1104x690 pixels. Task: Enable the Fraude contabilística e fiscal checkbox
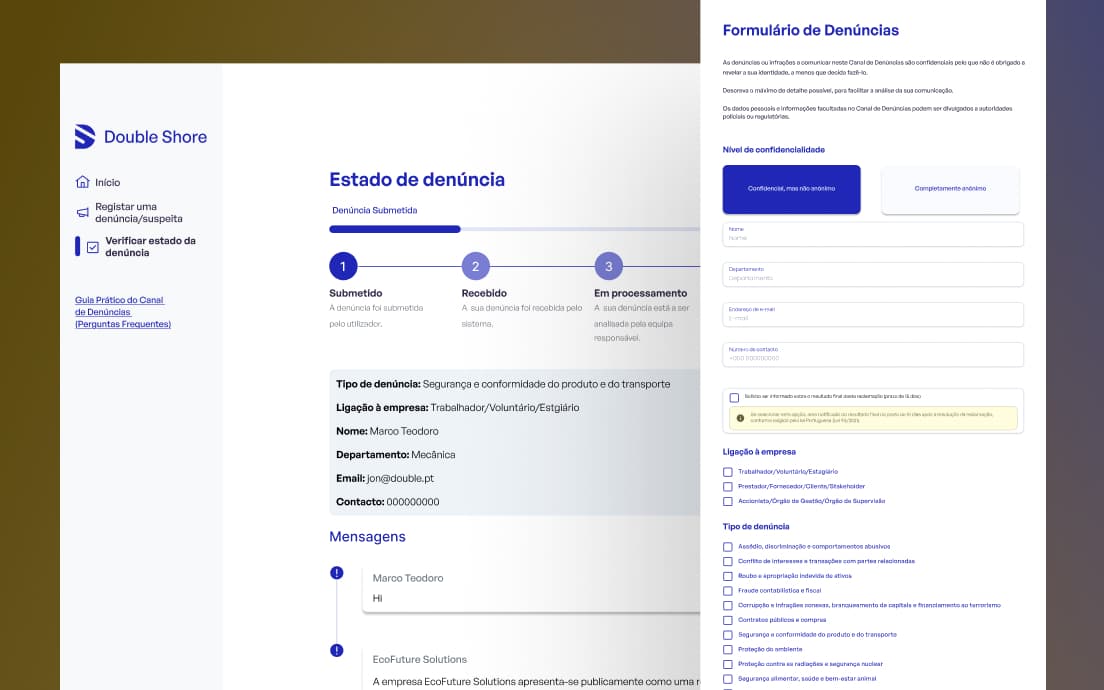click(727, 590)
